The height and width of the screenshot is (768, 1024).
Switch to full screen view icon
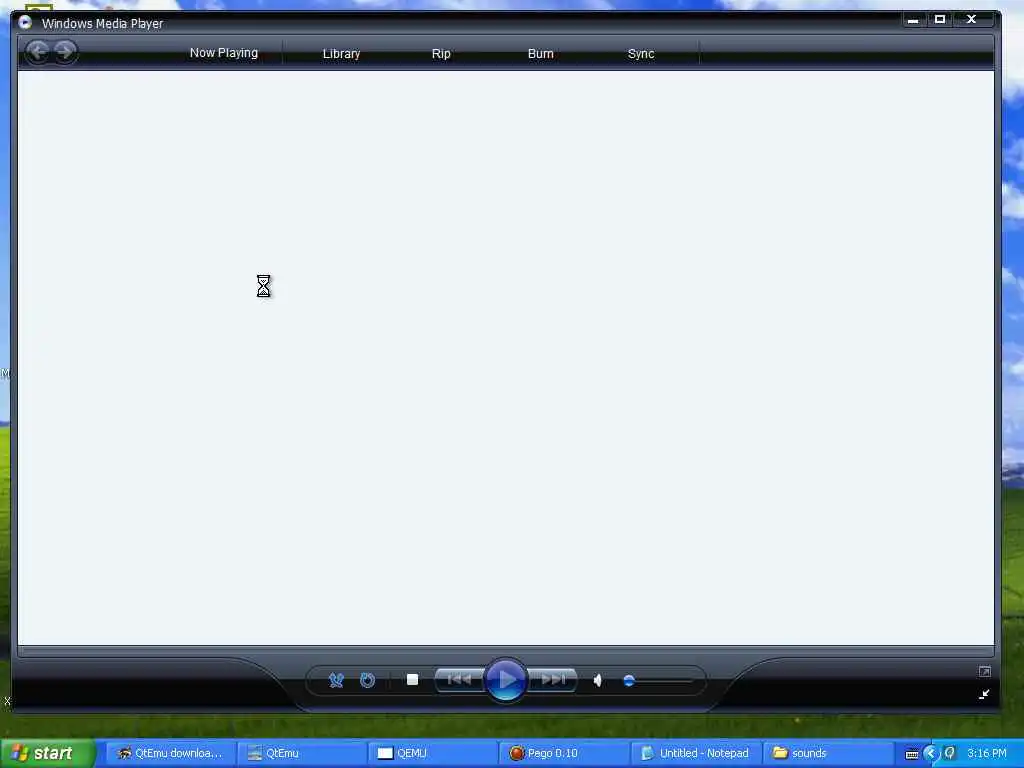tap(984, 671)
